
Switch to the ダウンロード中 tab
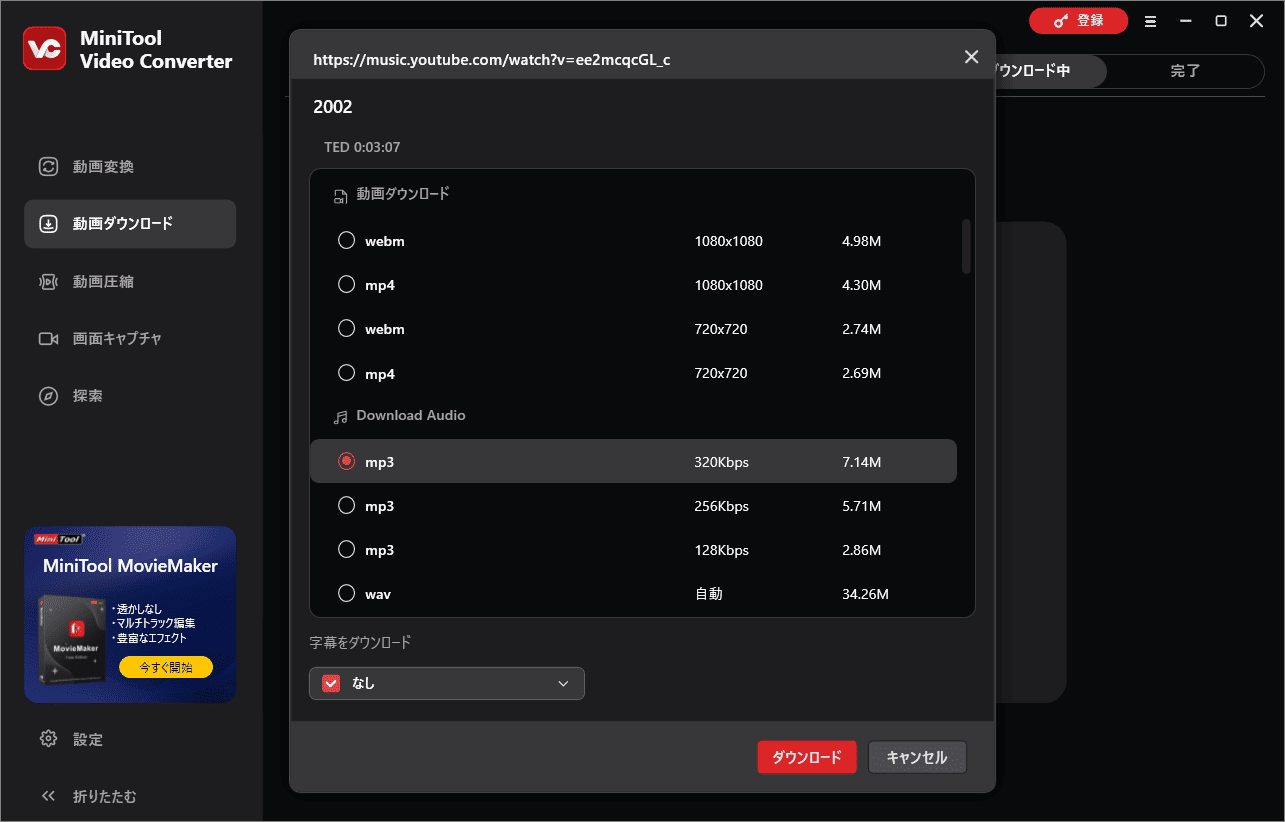pos(1049,71)
